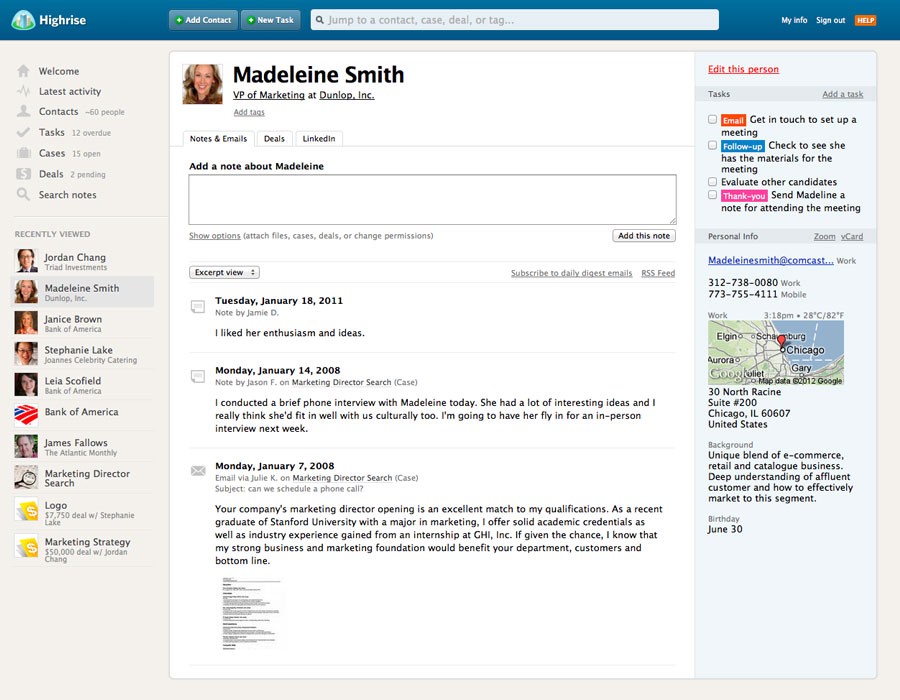Screen dimensions: 900x700
Task: Subscribe to daily digest emails link
Action: tap(572, 273)
